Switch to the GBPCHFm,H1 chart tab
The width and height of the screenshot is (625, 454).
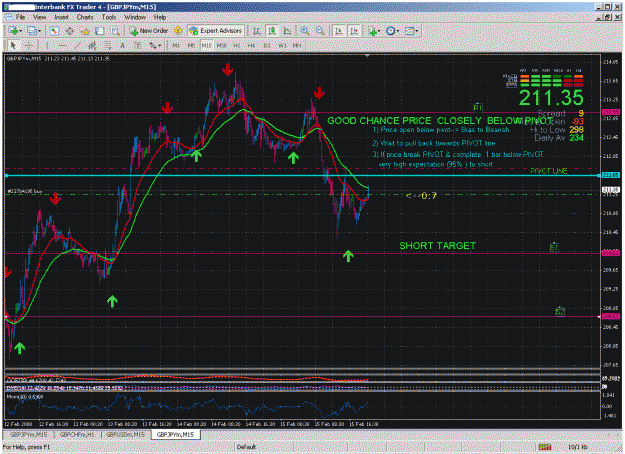pos(77,434)
